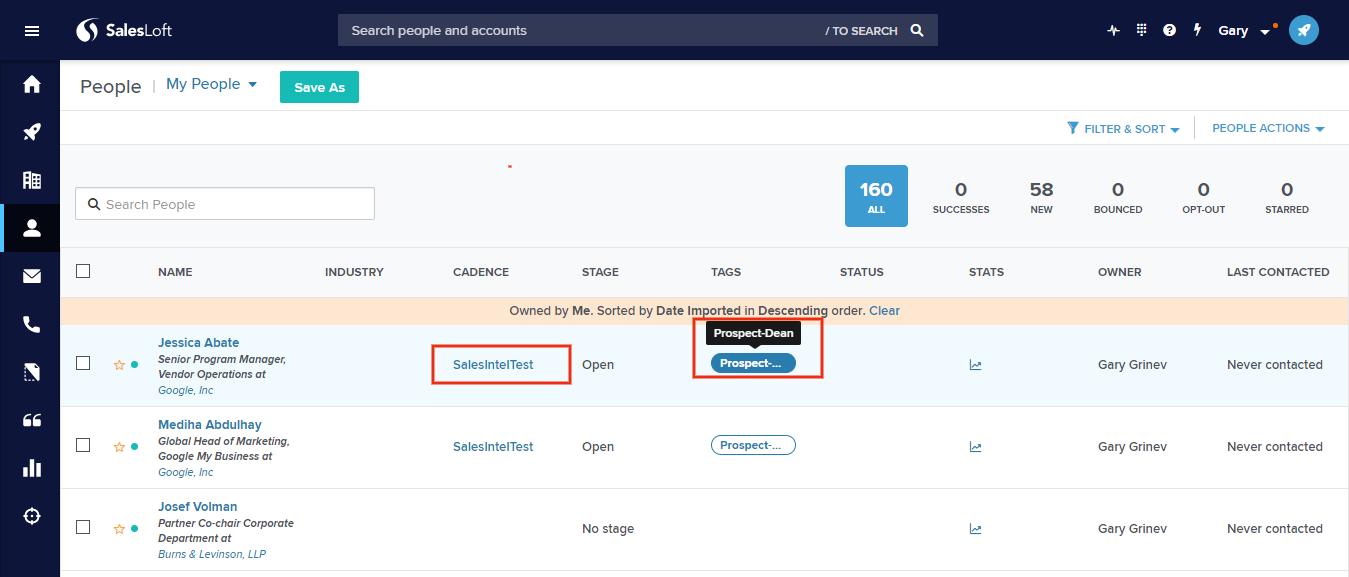This screenshot has height=577, width=1349.
Task: Select the Successes count tab
Action: click(961, 197)
